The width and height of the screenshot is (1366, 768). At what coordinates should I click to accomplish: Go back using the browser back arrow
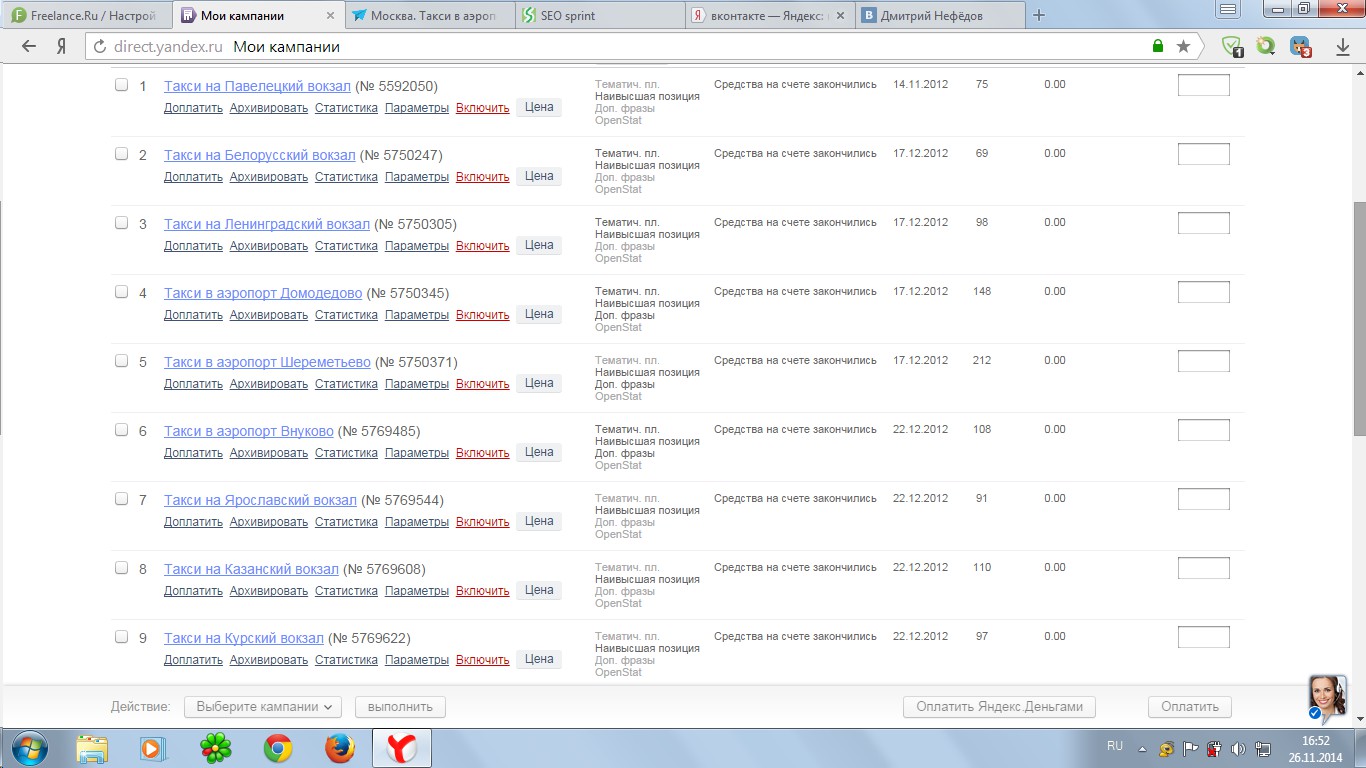(29, 46)
